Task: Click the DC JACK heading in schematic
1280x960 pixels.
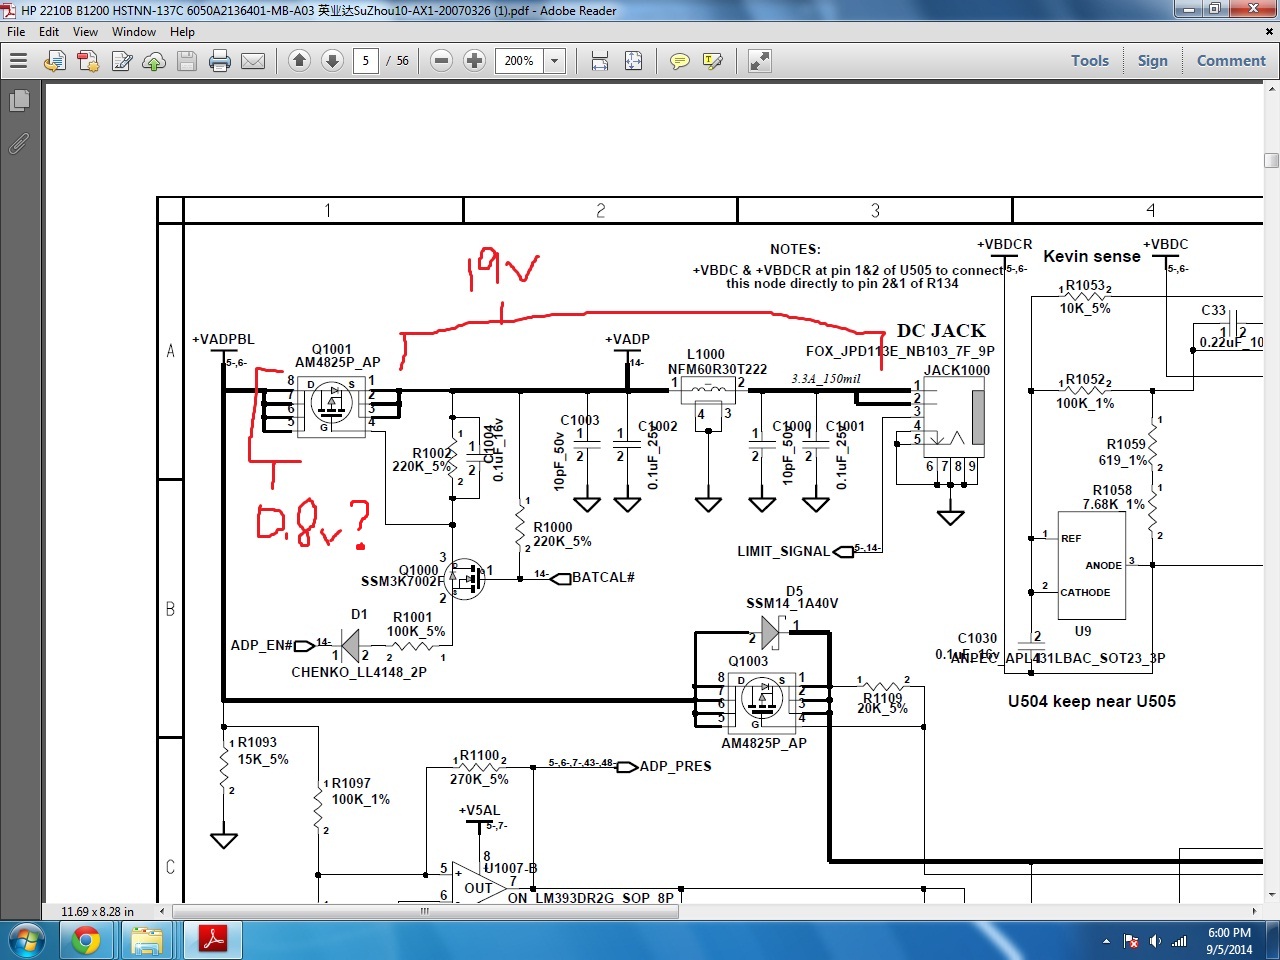Action: tap(941, 331)
